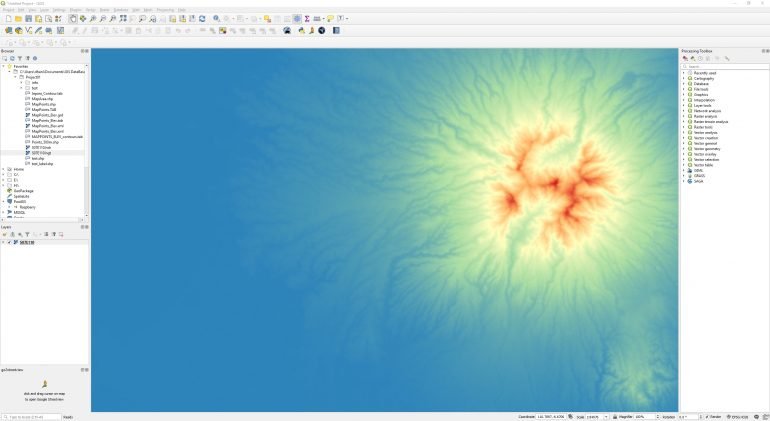Open the Python console icon
Screen dimensions: 770x421
click(302, 30)
